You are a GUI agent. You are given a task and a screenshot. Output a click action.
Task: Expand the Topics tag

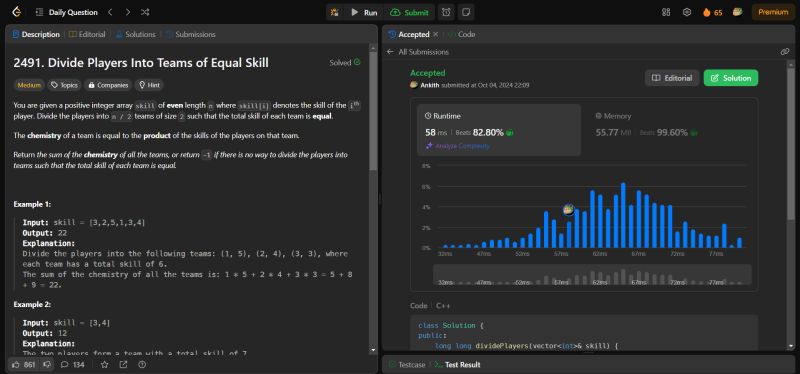(x=64, y=85)
